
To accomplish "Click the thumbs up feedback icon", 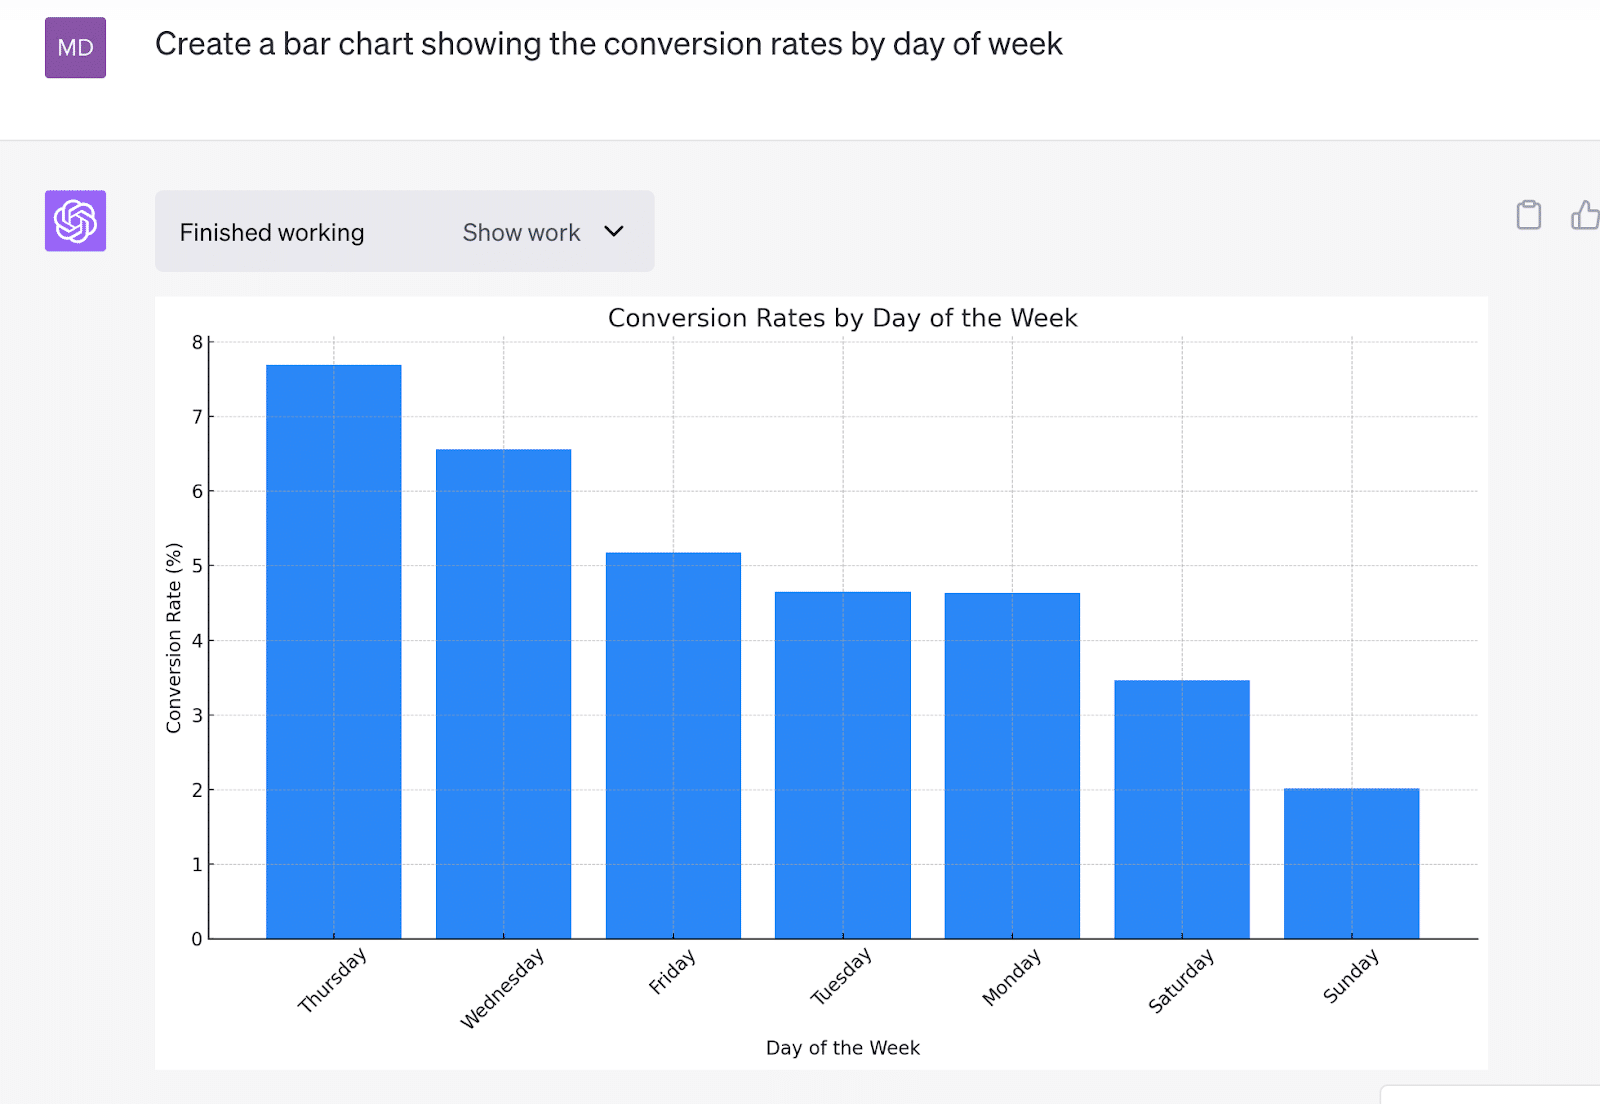I will (x=1585, y=215).
